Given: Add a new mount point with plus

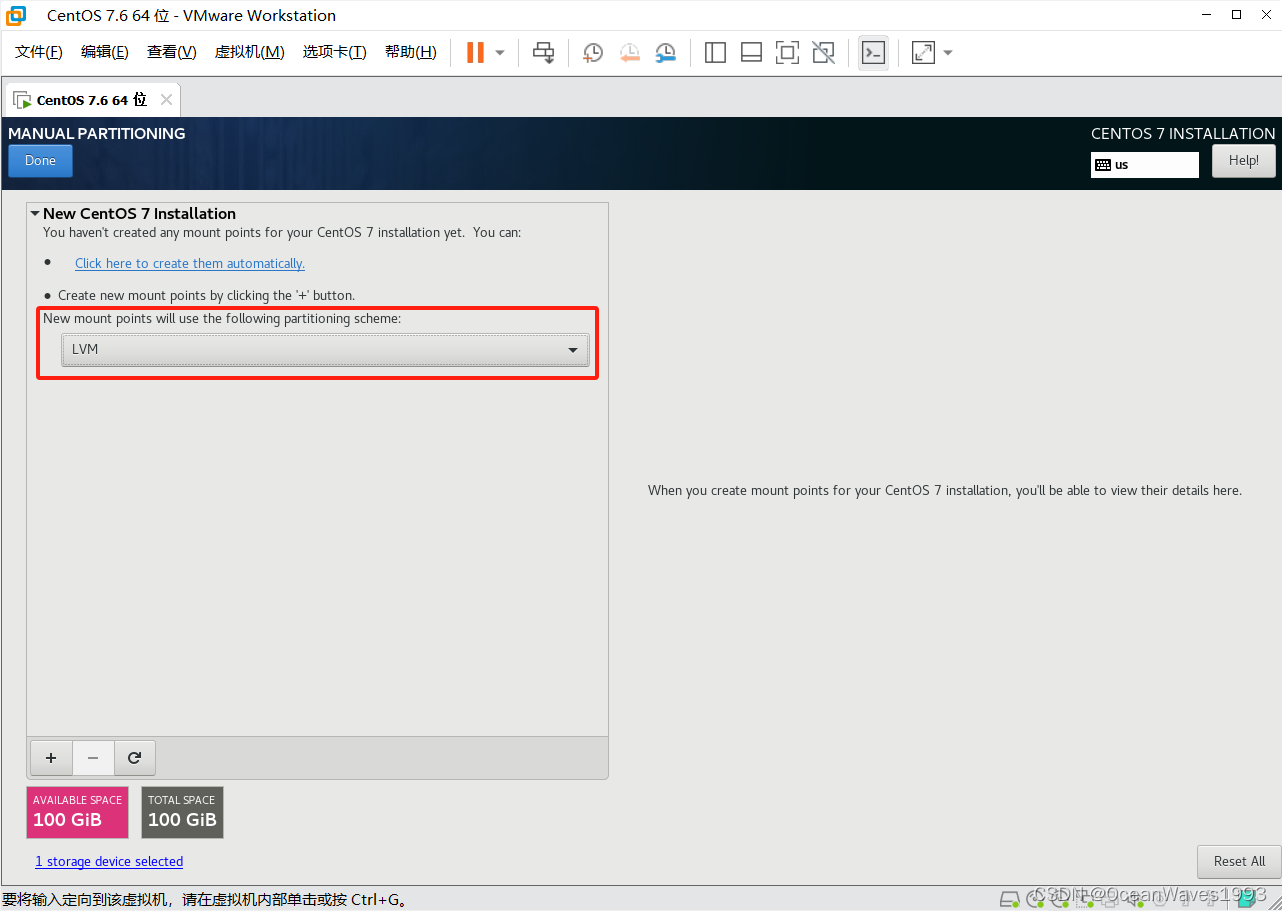Looking at the screenshot, I should click(x=51, y=758).
